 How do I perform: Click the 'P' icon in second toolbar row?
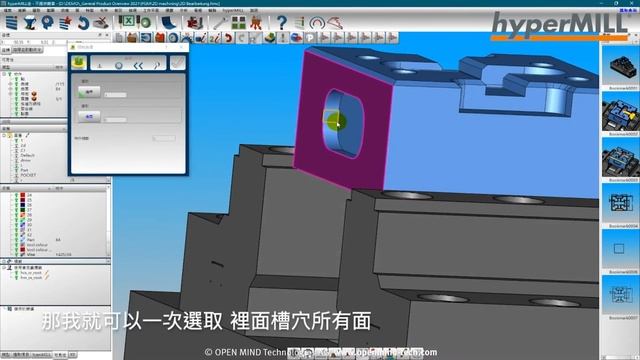tap(310, 38)
